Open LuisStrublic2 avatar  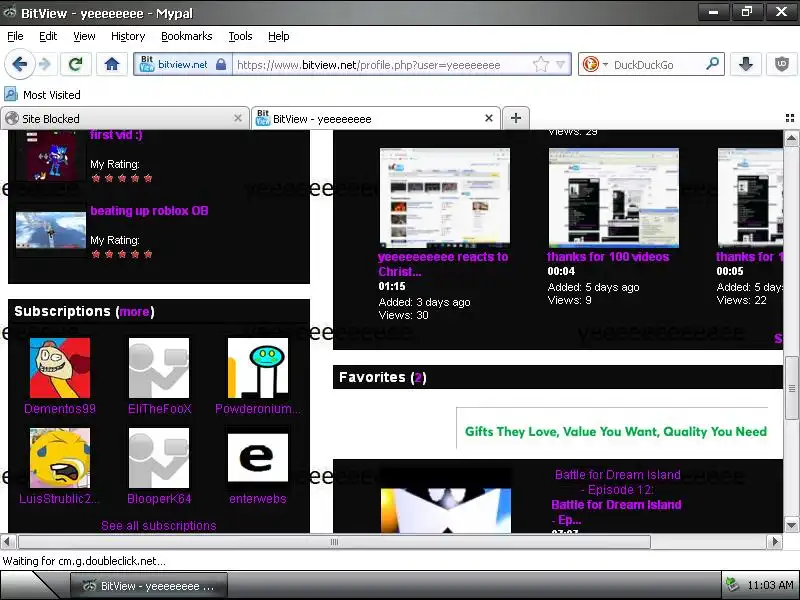coord(60,458)
